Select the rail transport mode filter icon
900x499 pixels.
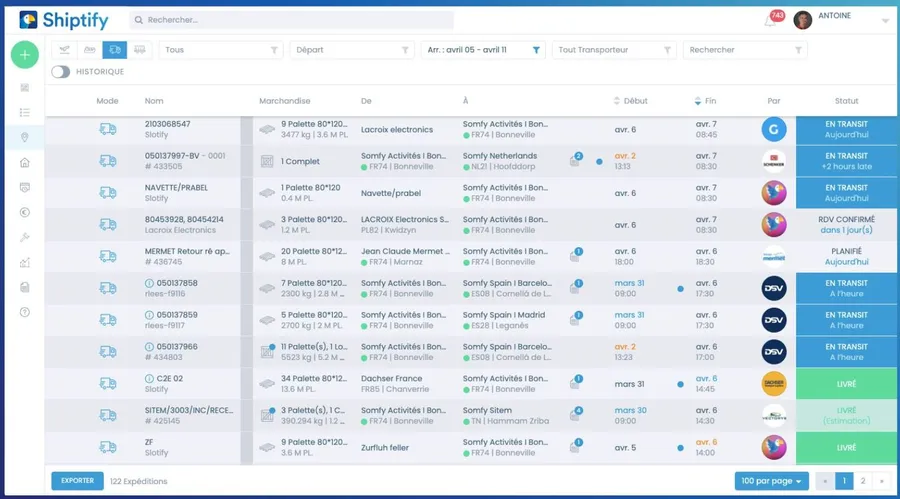pos(139,50)
